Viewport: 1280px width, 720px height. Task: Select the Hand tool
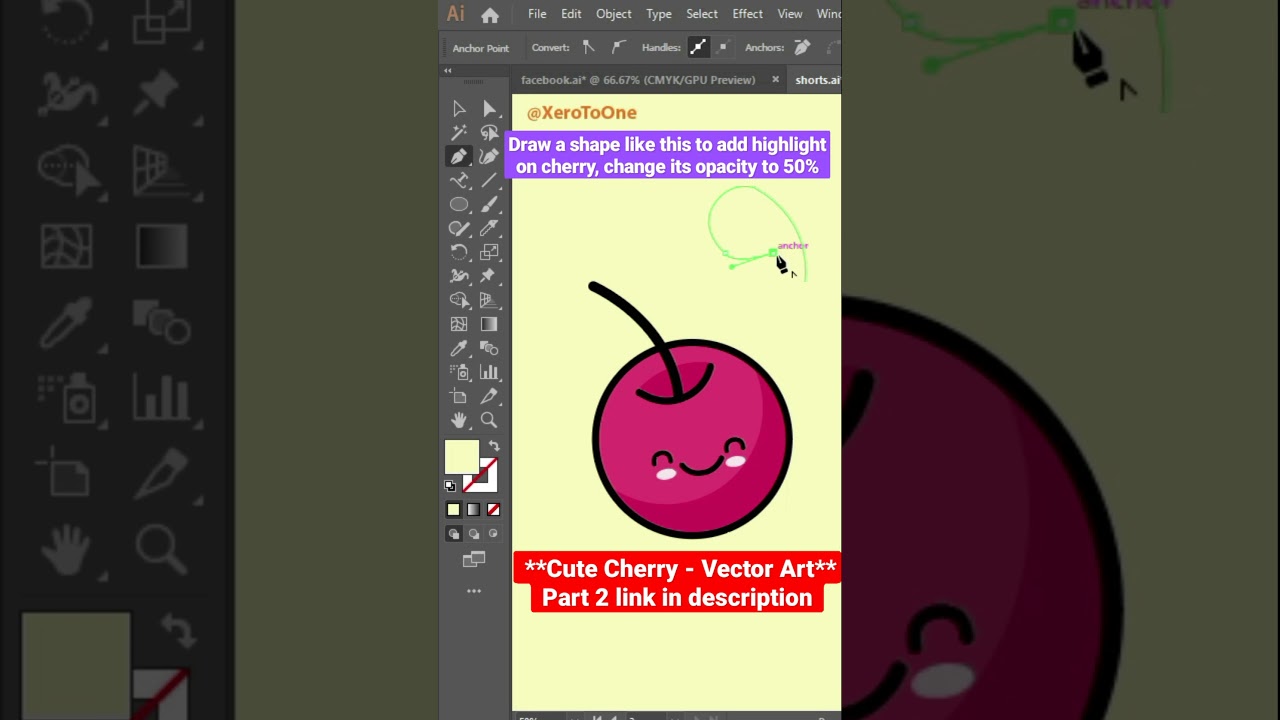(459, 420)
